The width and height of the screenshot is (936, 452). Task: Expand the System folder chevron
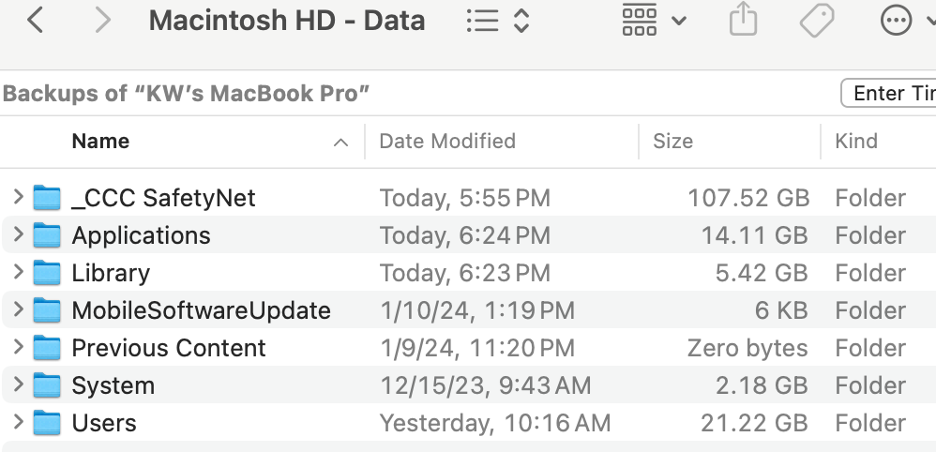(17, 386)
